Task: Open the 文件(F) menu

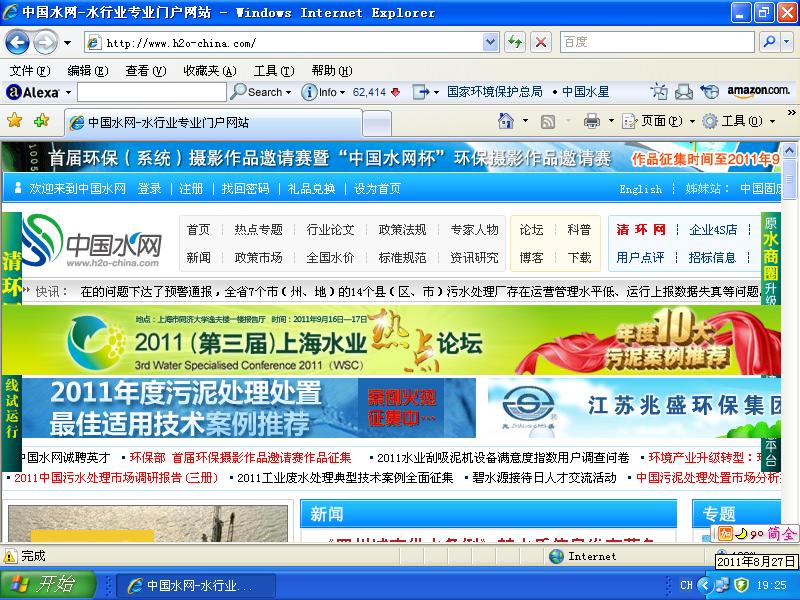Action: pyautogui.click(x=30, y=70)
